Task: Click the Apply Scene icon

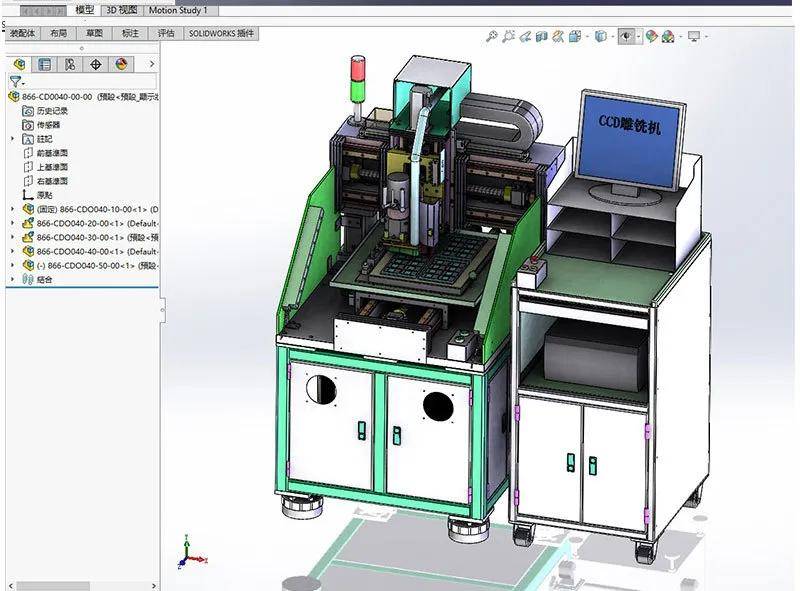Action: [x=668, y=36]
